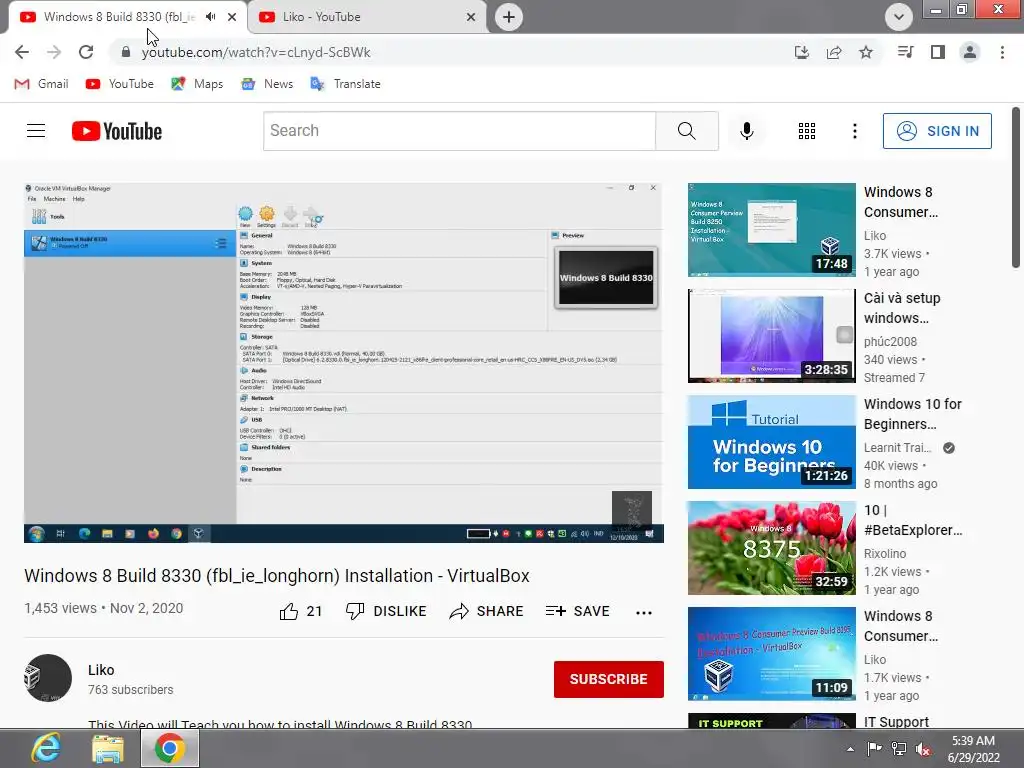Open the Gmail bookmark
The width and height of the screenshot is (1024, 768).
41,84
